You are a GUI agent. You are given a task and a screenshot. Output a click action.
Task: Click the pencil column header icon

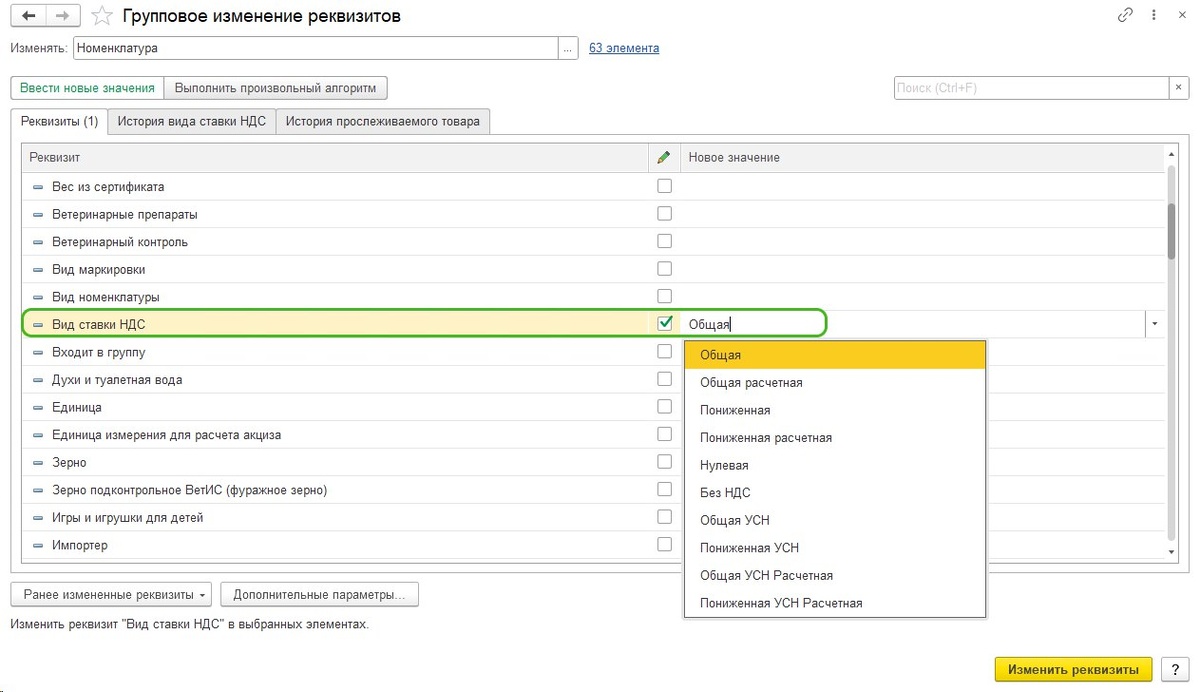pyautogui.click(x=664, y=158)
